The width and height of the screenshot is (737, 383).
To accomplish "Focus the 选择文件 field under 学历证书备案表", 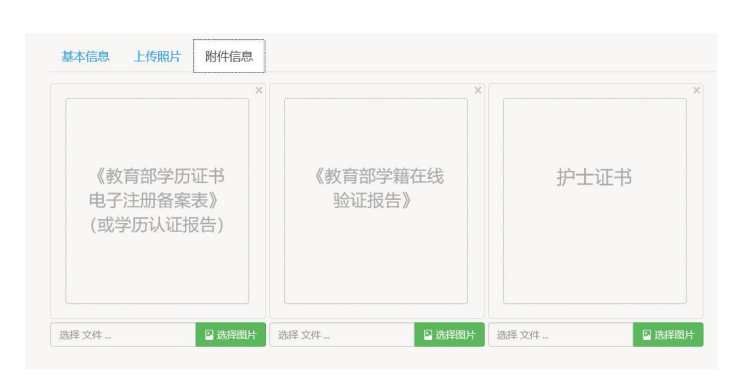I will click(x=123, y=335).
